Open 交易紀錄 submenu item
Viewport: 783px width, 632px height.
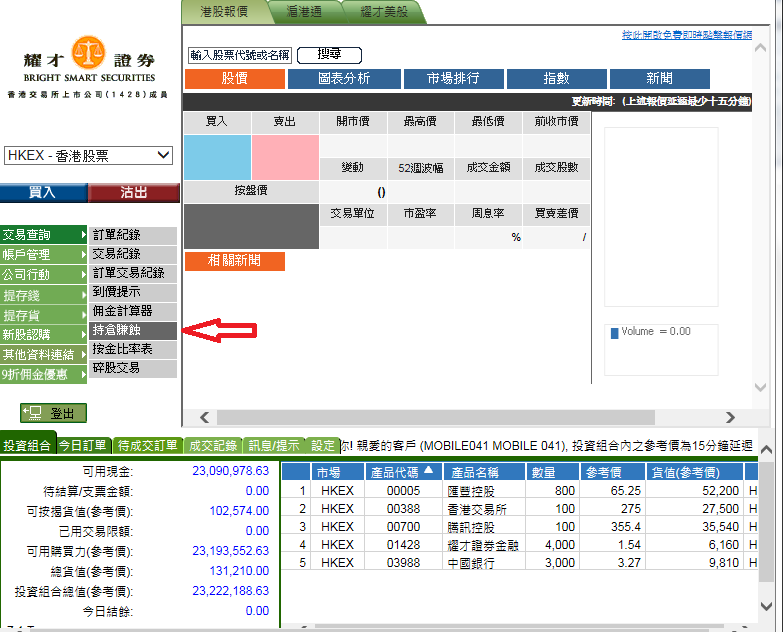coord(133,254)
